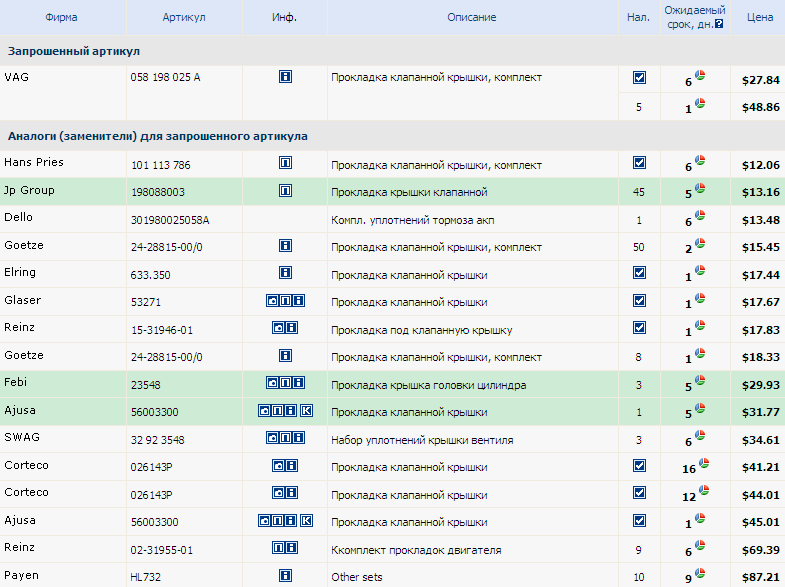
Task: Click availability checkmark for Ajusa $45.01
Action: coord(639,521)
